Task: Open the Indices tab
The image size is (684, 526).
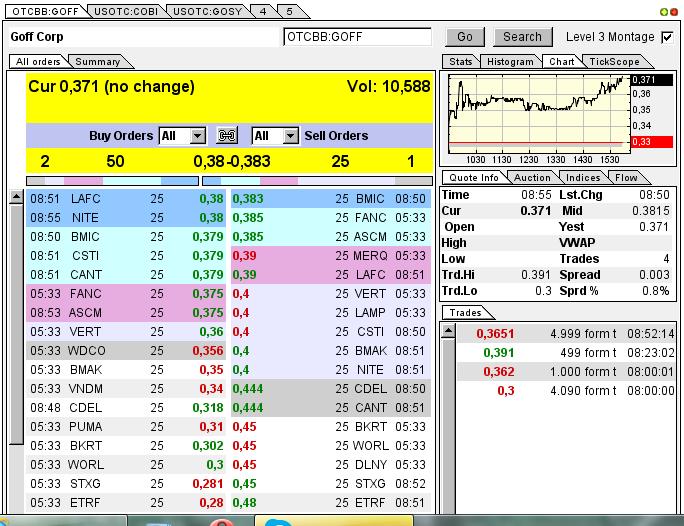Action: [583, 178]
